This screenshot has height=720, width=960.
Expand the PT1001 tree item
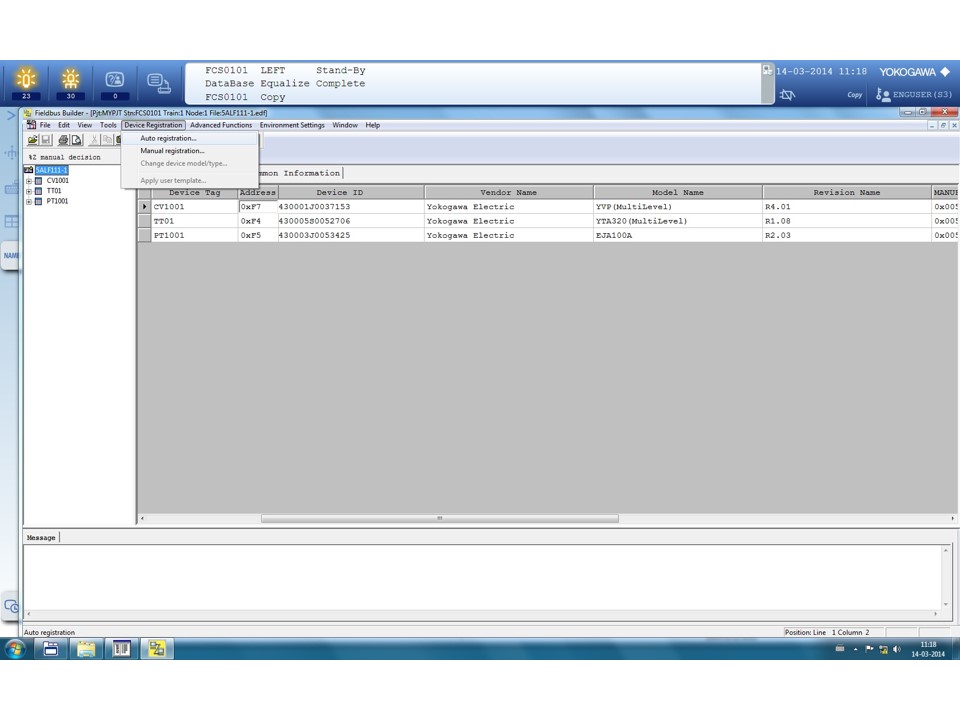(29, 201)
